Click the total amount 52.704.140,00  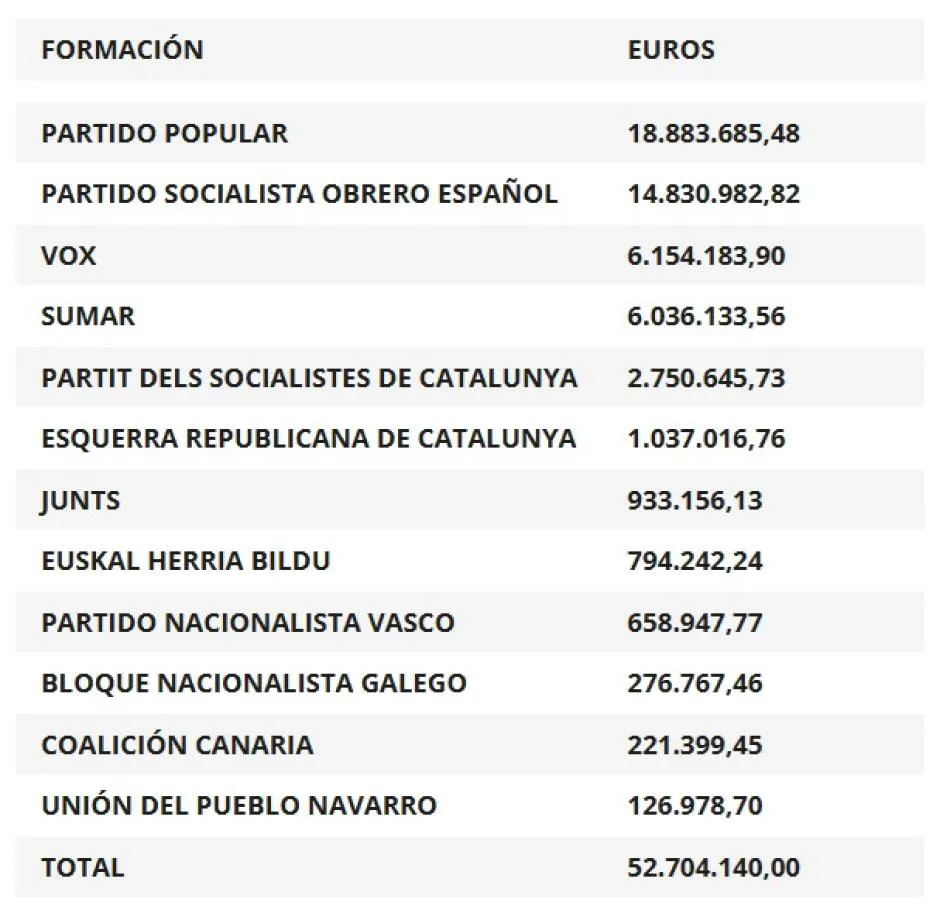tap(713, 868)
